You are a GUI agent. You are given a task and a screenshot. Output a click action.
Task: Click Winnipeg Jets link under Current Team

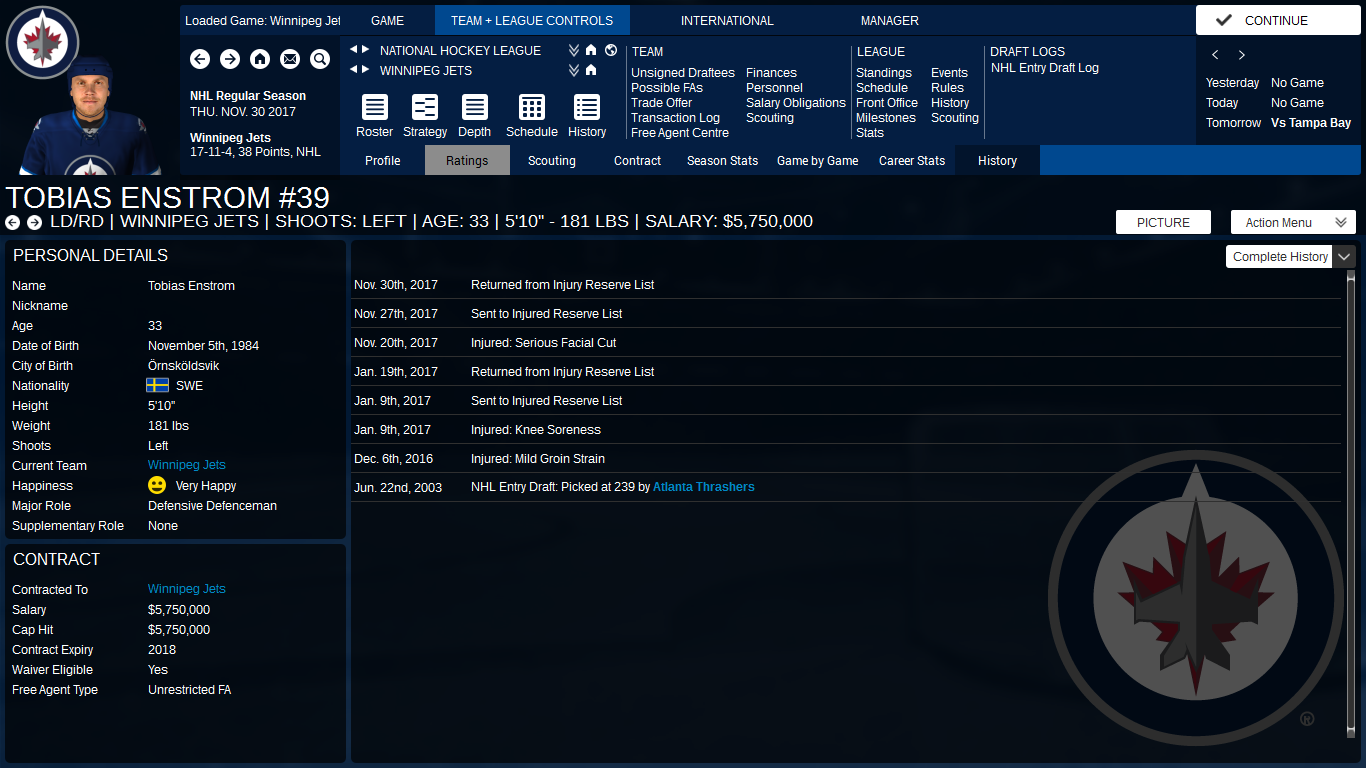tap(187, 465)
